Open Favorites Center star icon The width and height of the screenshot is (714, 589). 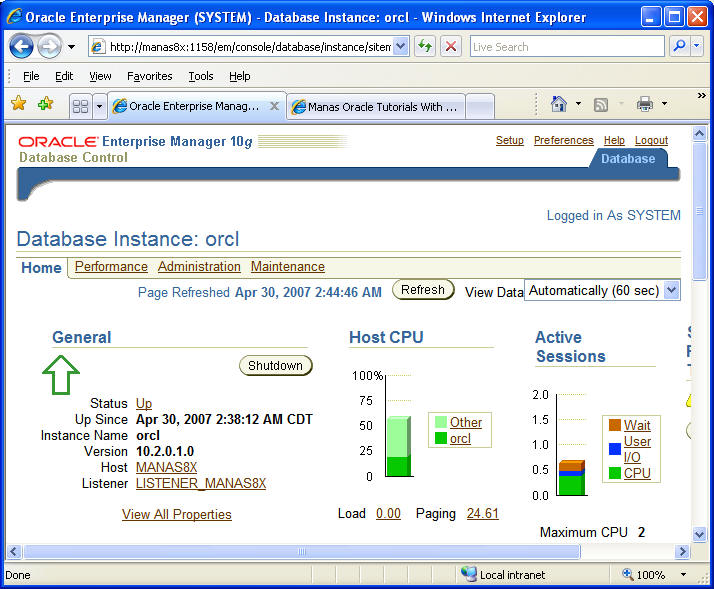[19, 104]
